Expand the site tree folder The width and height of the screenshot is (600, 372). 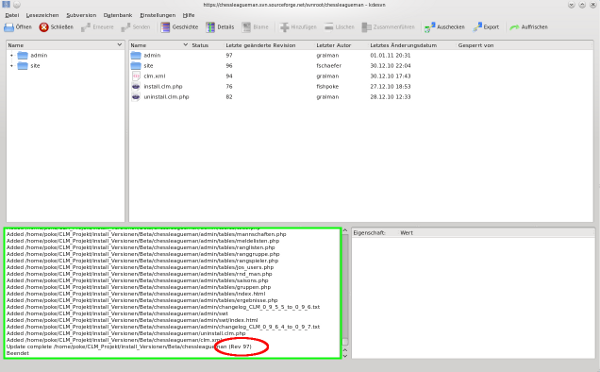pyautogui.click(x=11, y=66)
